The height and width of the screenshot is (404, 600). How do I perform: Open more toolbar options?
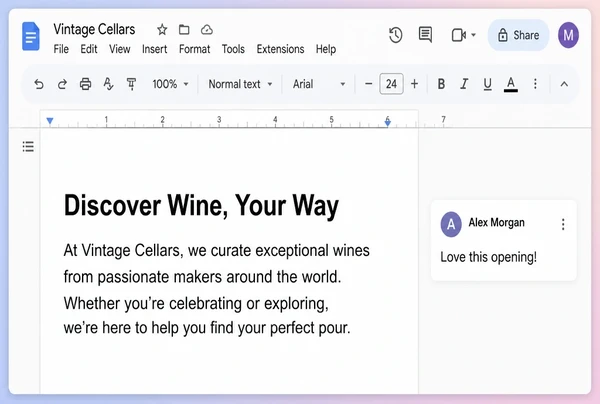[535, 84]
